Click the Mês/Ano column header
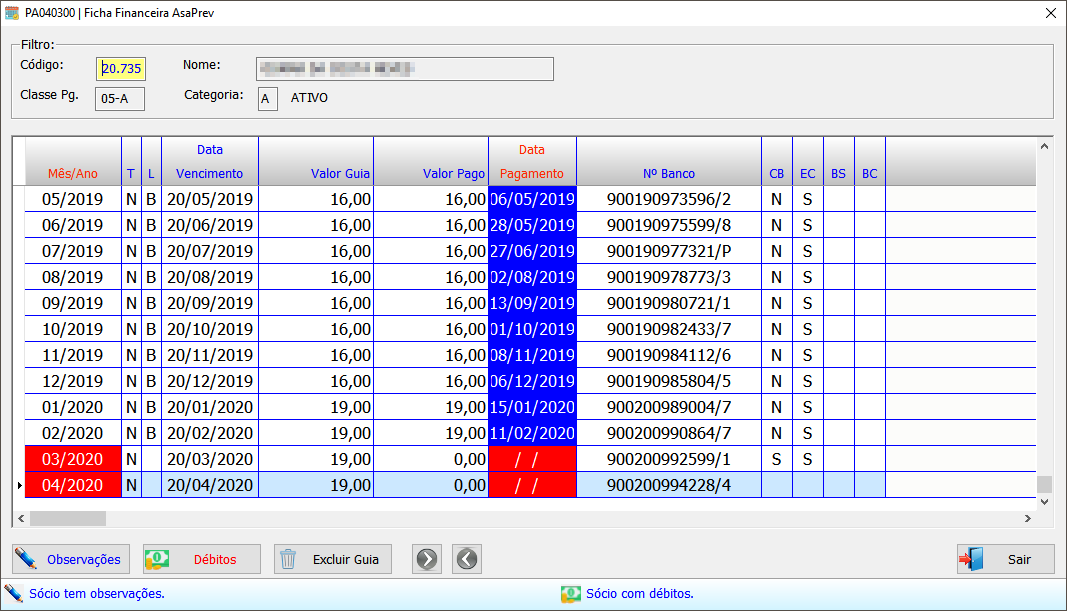 73,173
